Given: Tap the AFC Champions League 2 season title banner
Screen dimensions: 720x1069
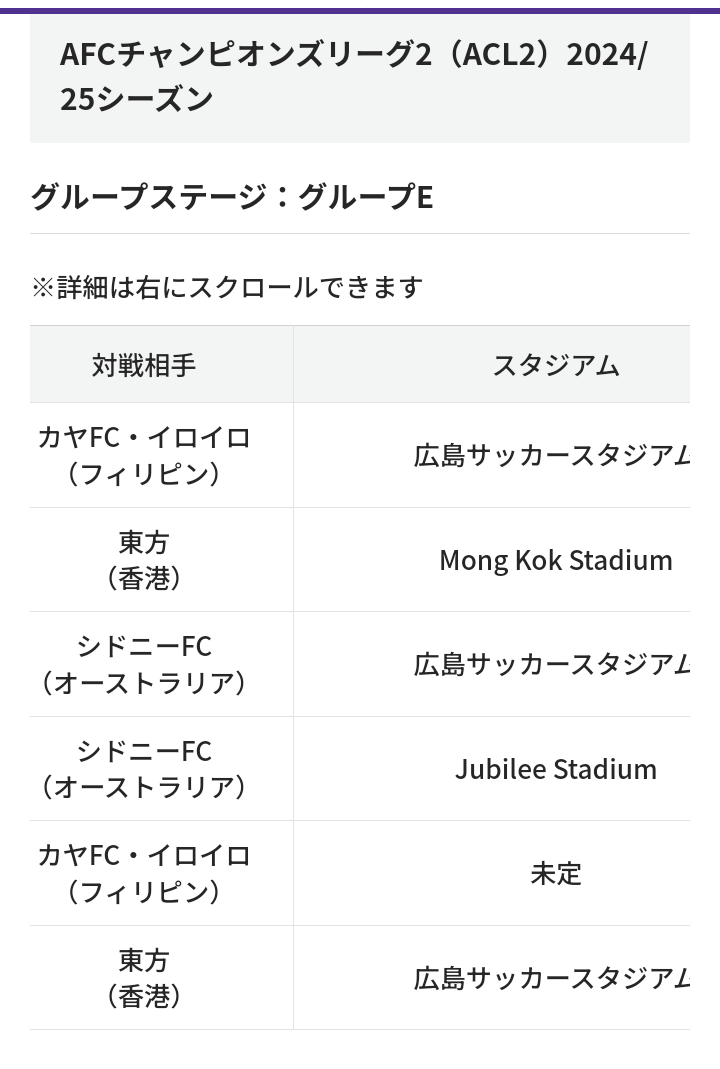Looking at the screenshot, I should (353, 76).
